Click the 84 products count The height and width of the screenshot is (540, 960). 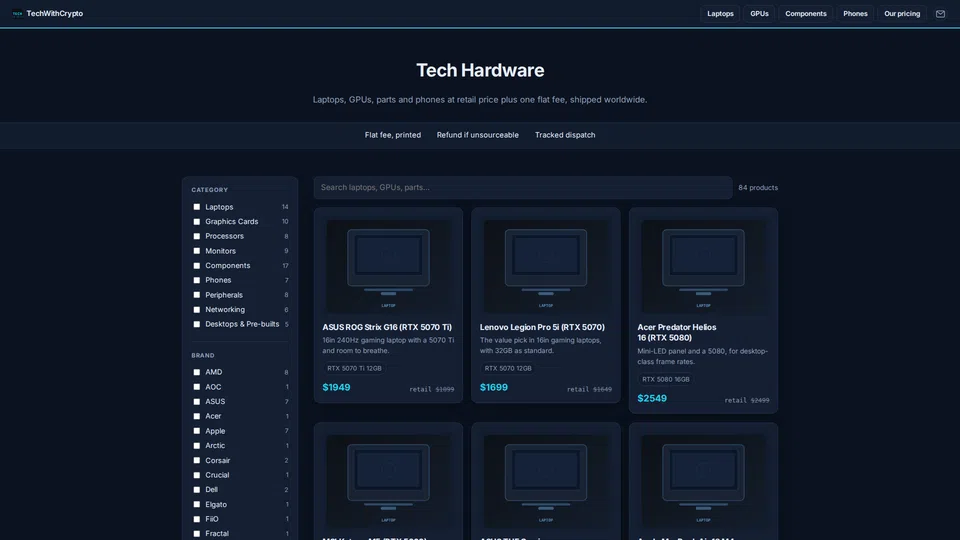point(758,188)
